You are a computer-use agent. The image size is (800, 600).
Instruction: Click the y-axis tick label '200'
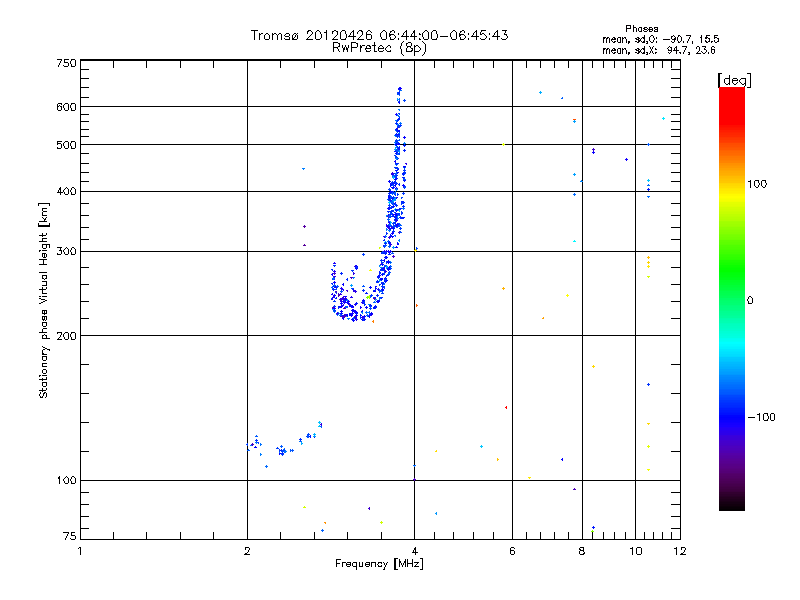pos(66,336)
